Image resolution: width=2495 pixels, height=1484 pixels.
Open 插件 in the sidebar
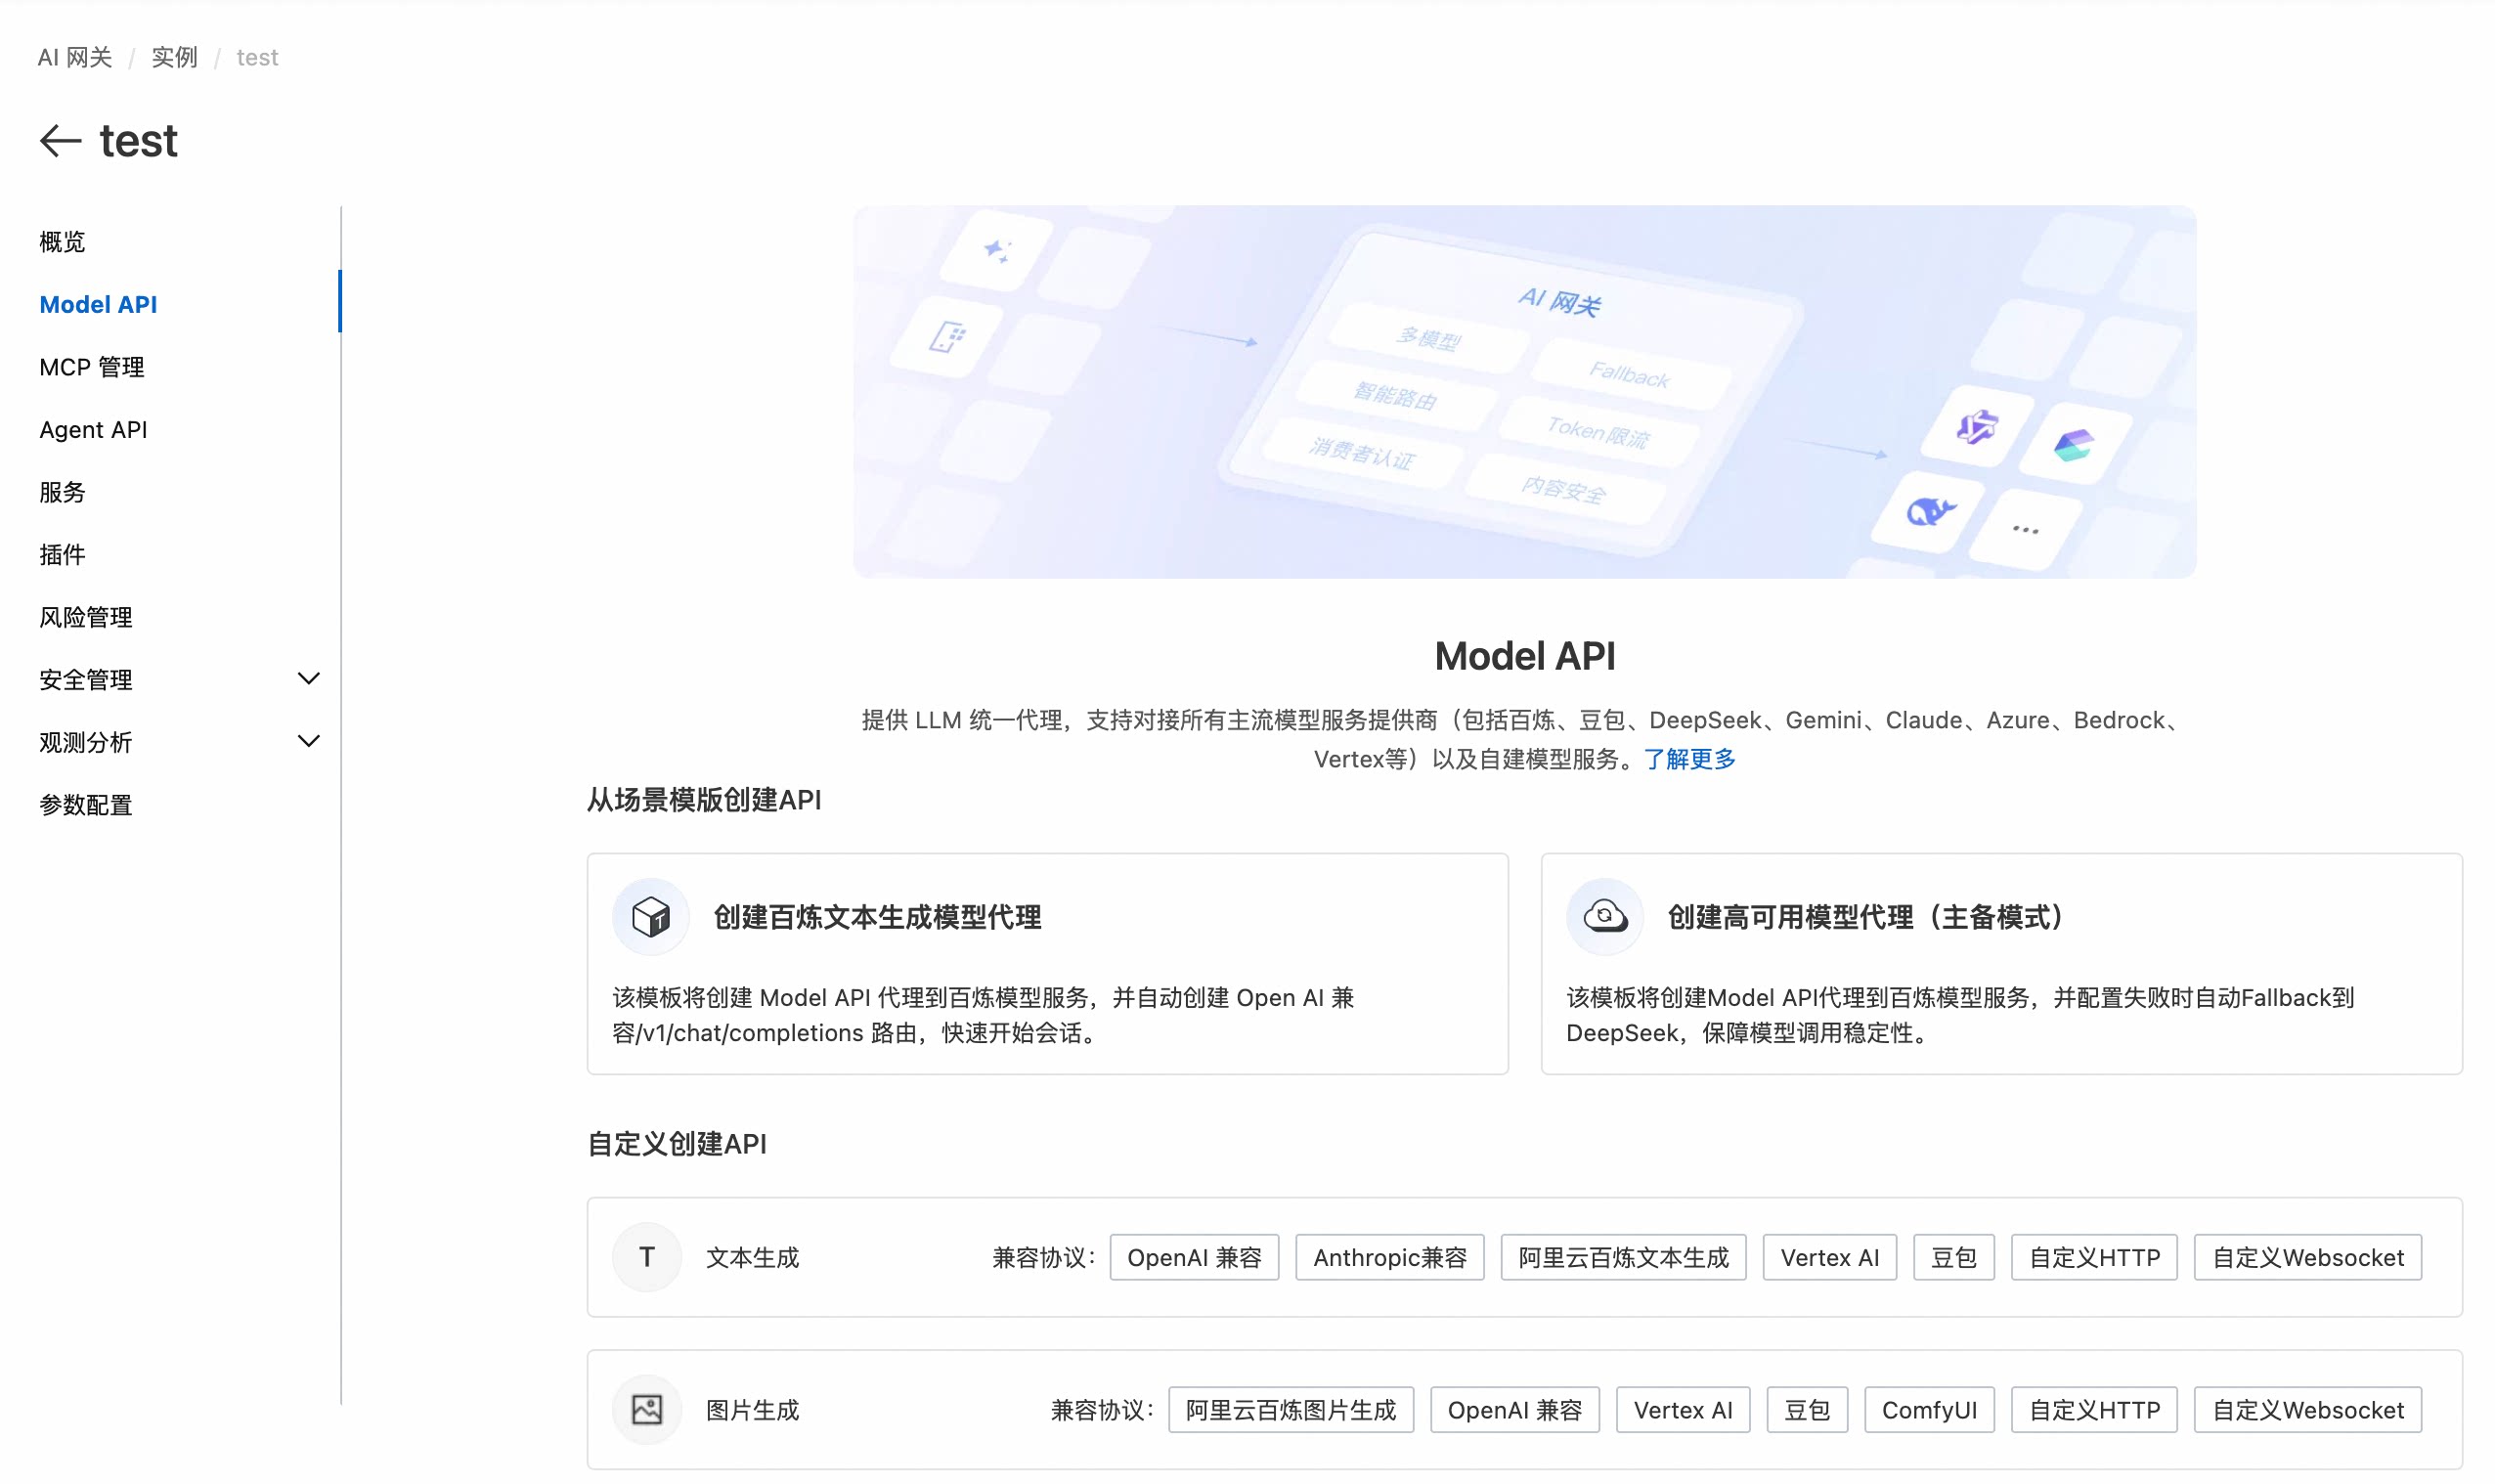pos(62,554)
